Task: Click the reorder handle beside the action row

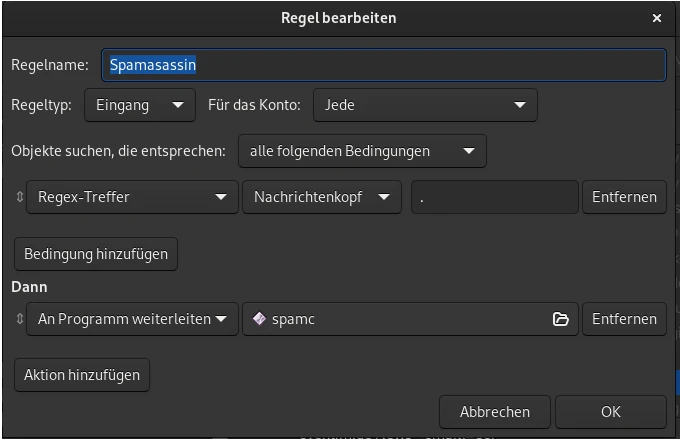Action: pyautogui.click(x=19, y=319)
